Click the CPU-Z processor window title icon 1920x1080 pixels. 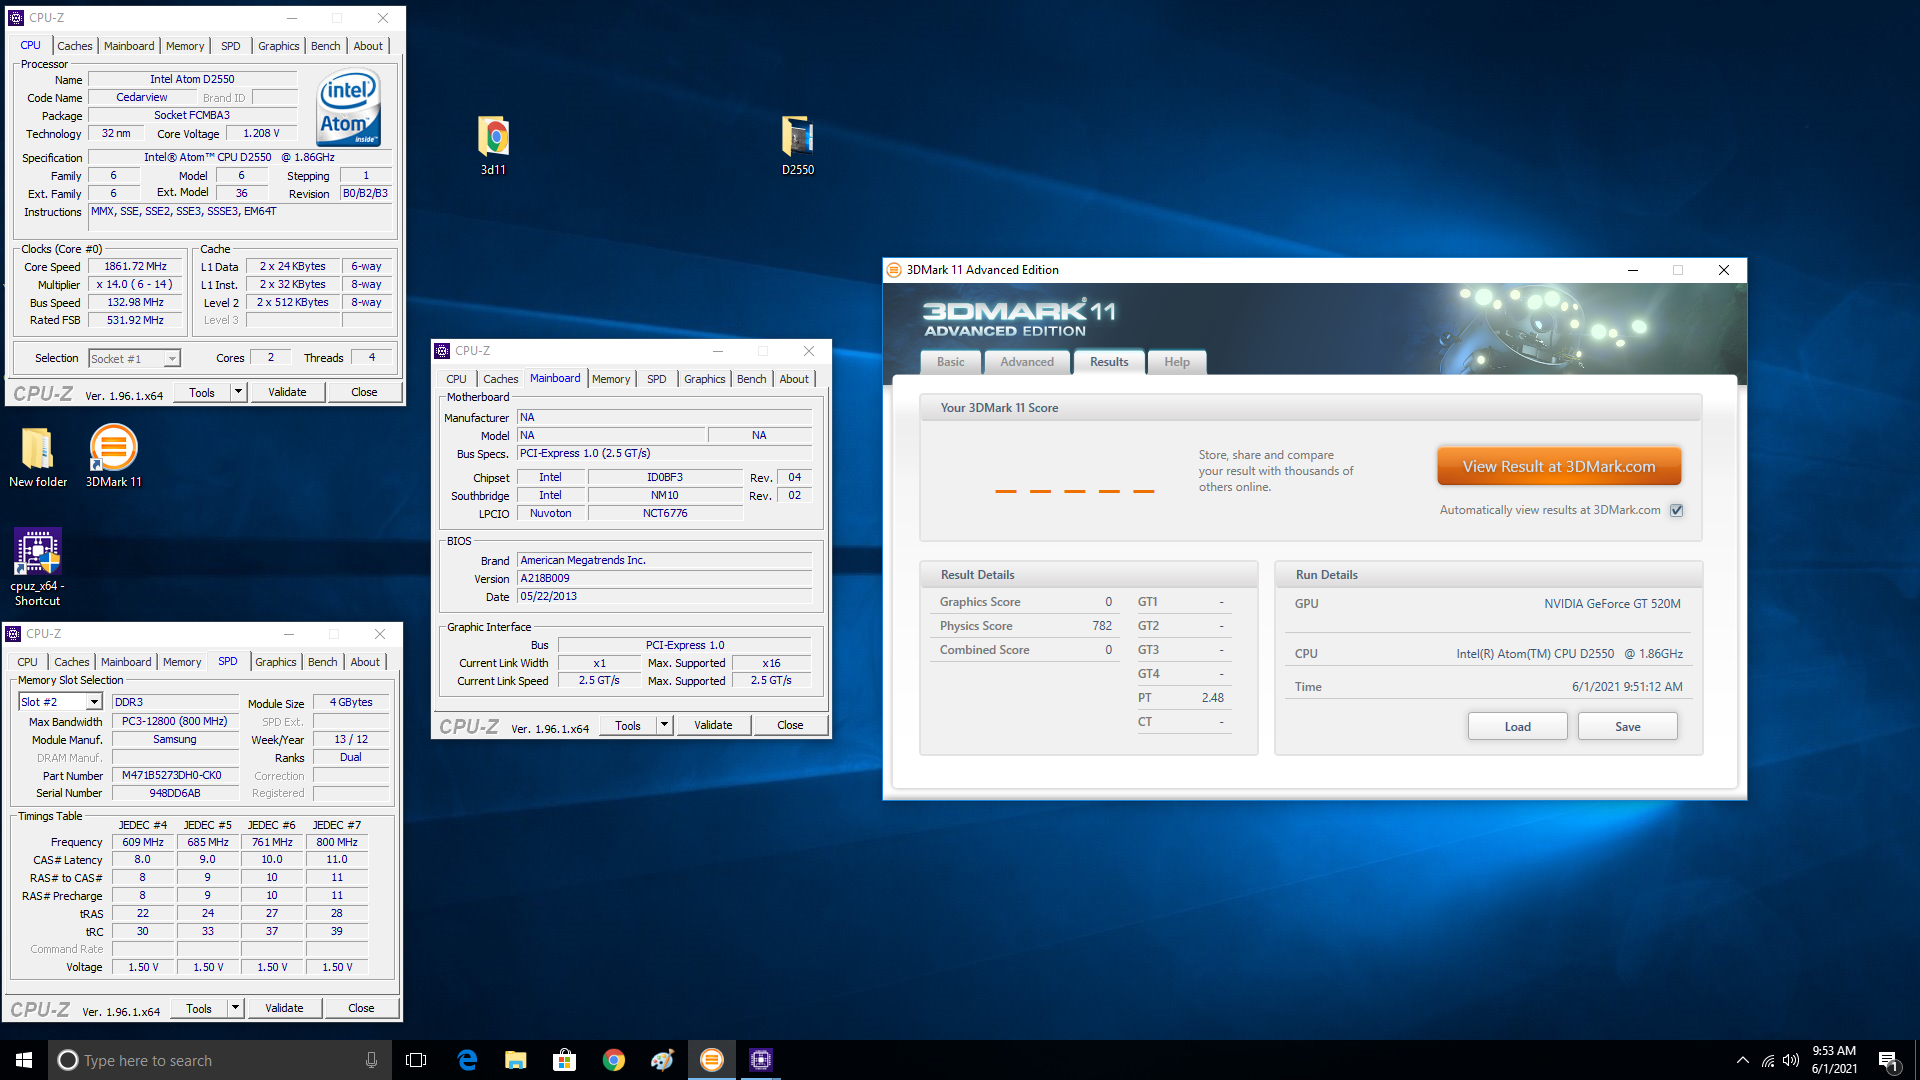point(16,18)
